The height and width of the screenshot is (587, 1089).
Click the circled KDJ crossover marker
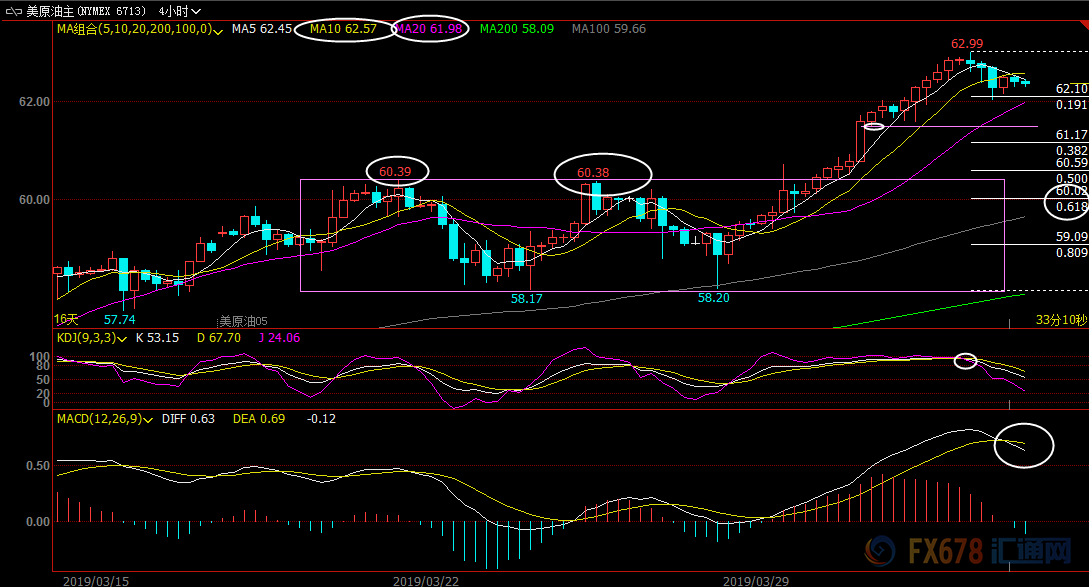pyautogui.click(x=965, y=360)
